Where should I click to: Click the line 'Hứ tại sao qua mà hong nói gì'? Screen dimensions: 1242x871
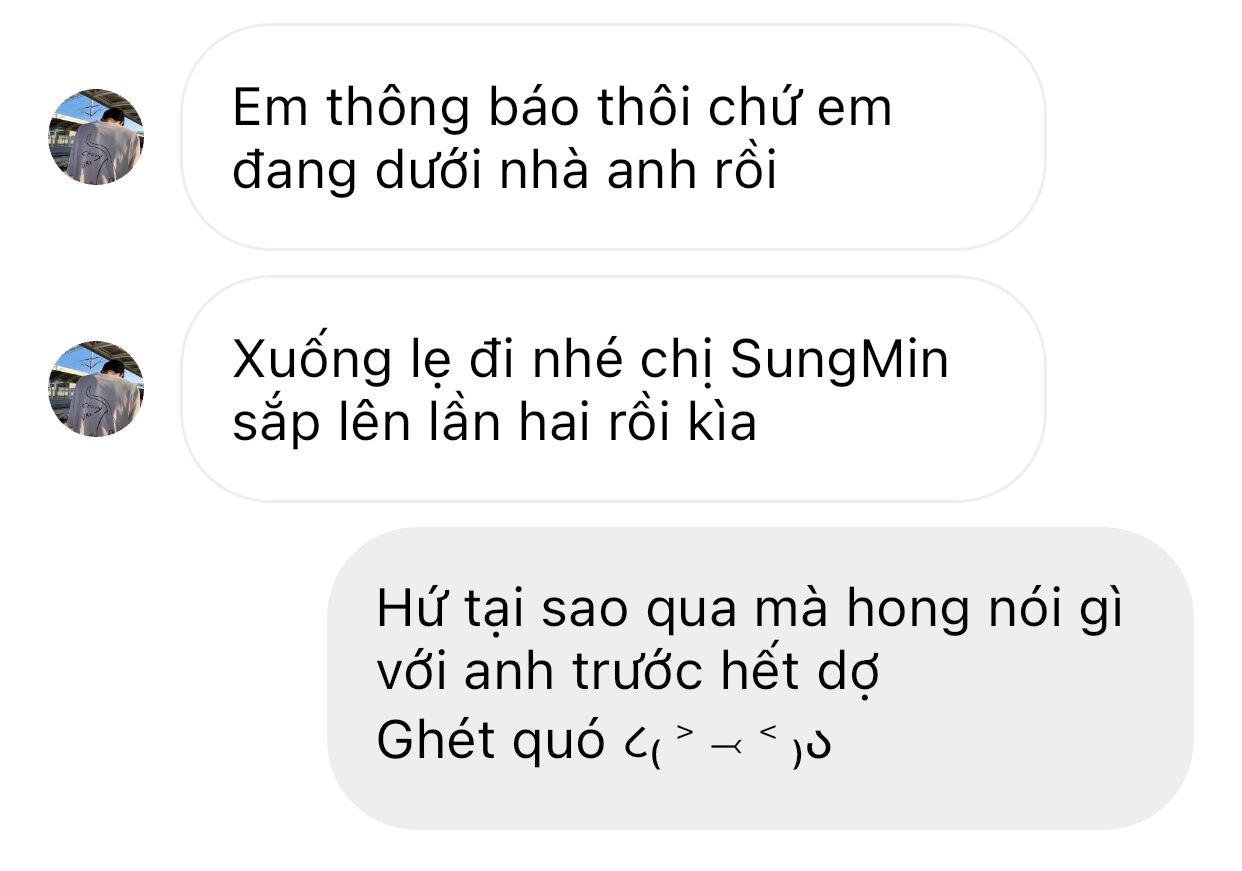click(750, 609)
